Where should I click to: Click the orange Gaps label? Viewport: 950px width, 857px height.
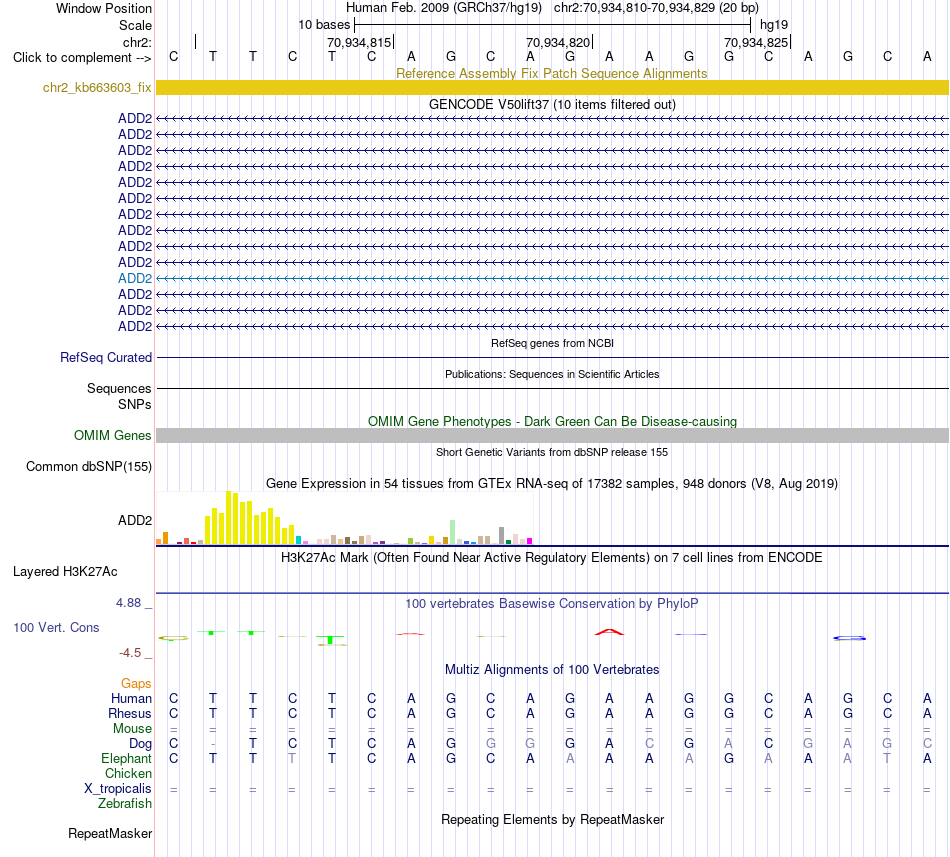pos(136,683)
